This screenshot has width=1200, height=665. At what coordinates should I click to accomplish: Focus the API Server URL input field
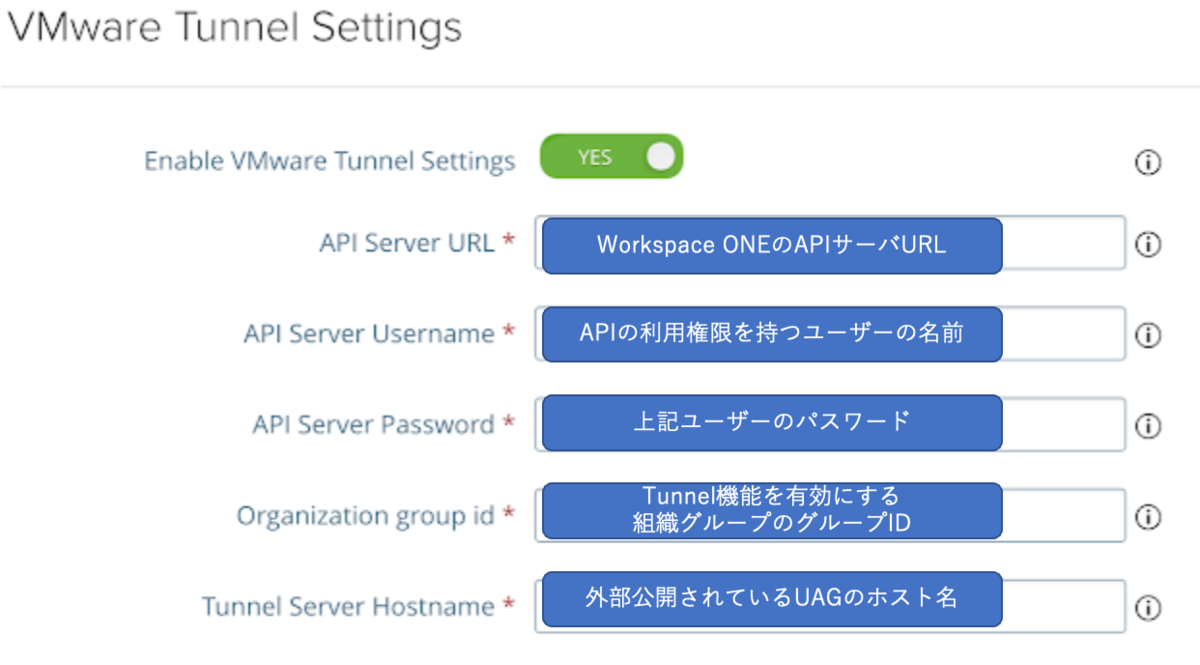[830, 243]
